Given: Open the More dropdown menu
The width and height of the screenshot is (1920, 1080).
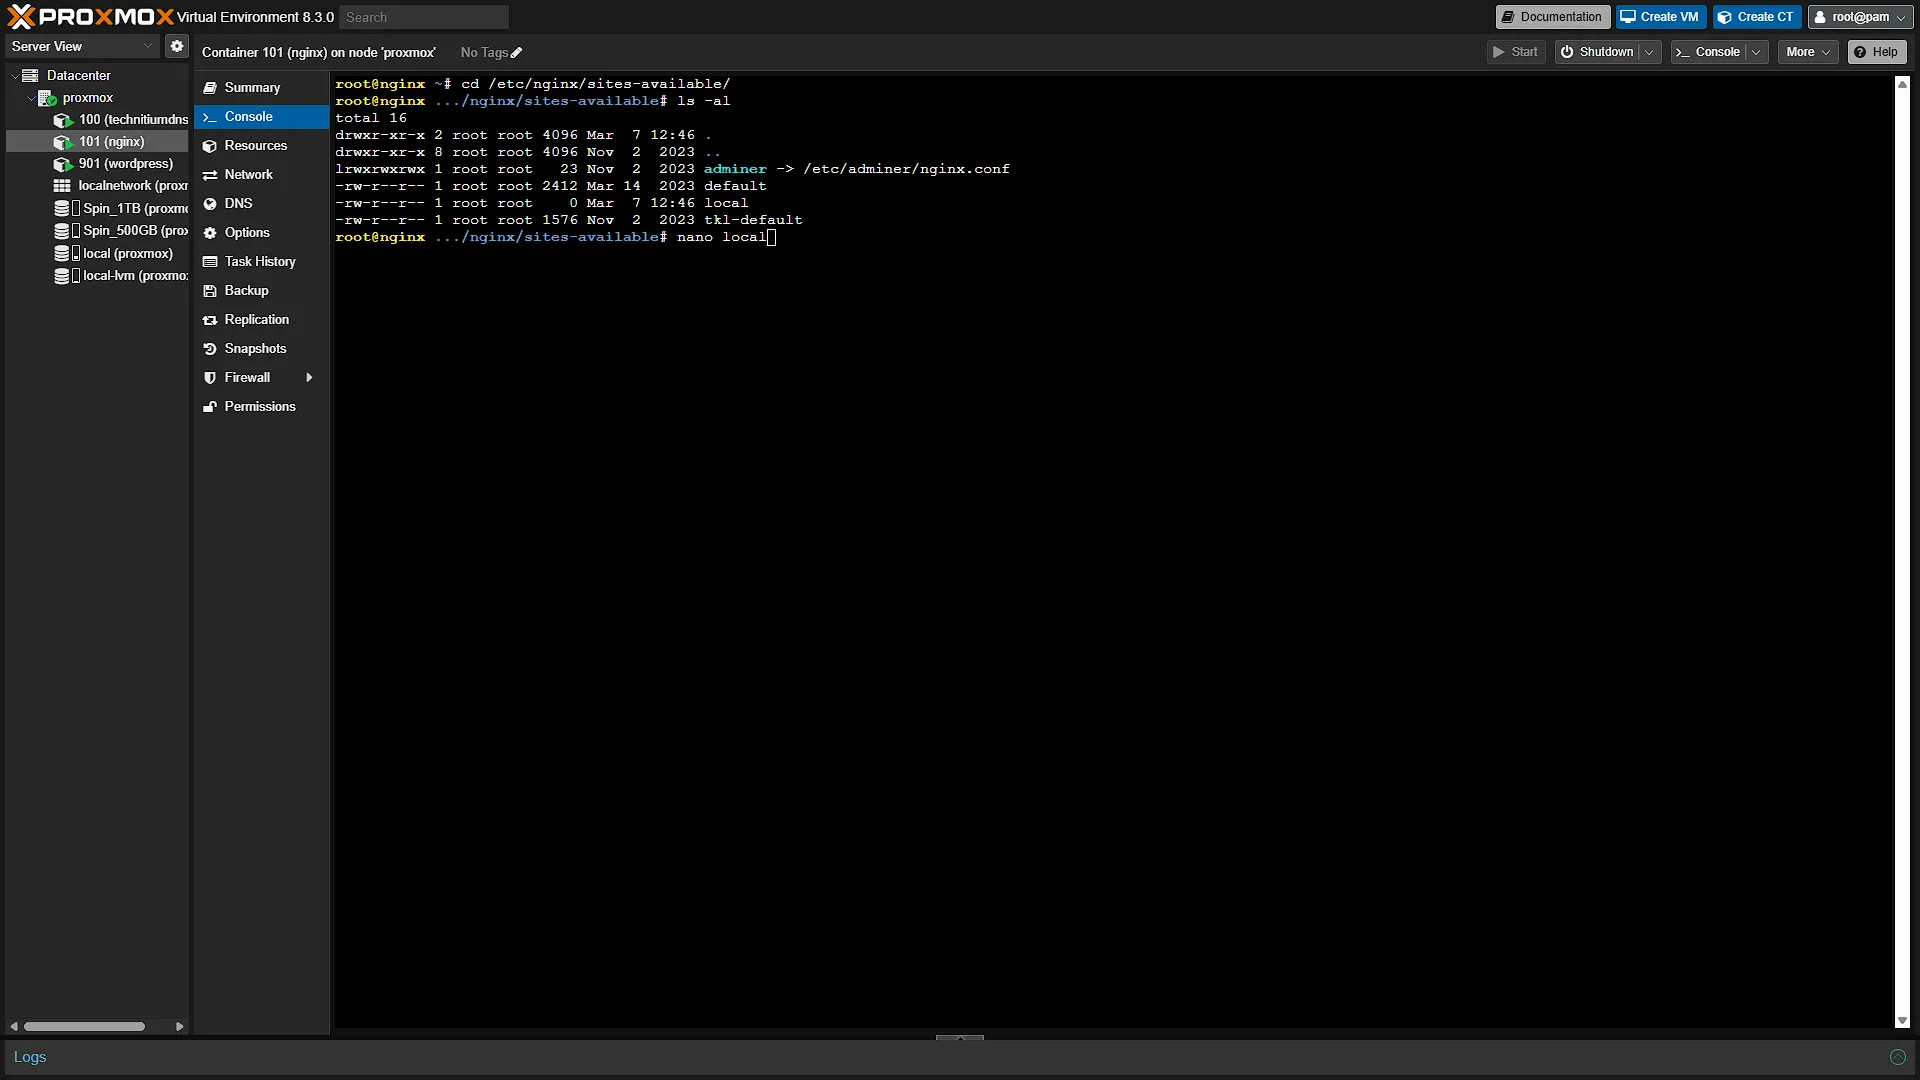Looking at the screenshot, I should tap(1808, 52).
